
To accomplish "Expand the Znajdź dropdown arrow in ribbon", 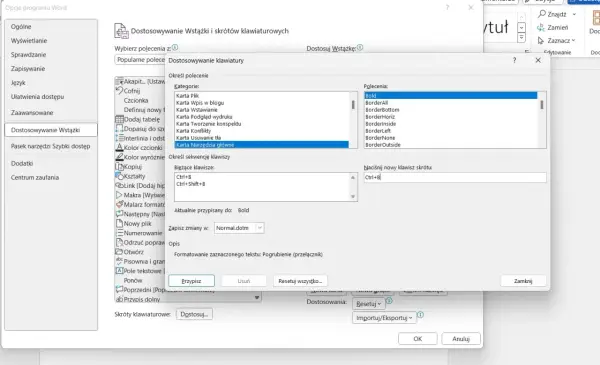I will click(574, 14).
